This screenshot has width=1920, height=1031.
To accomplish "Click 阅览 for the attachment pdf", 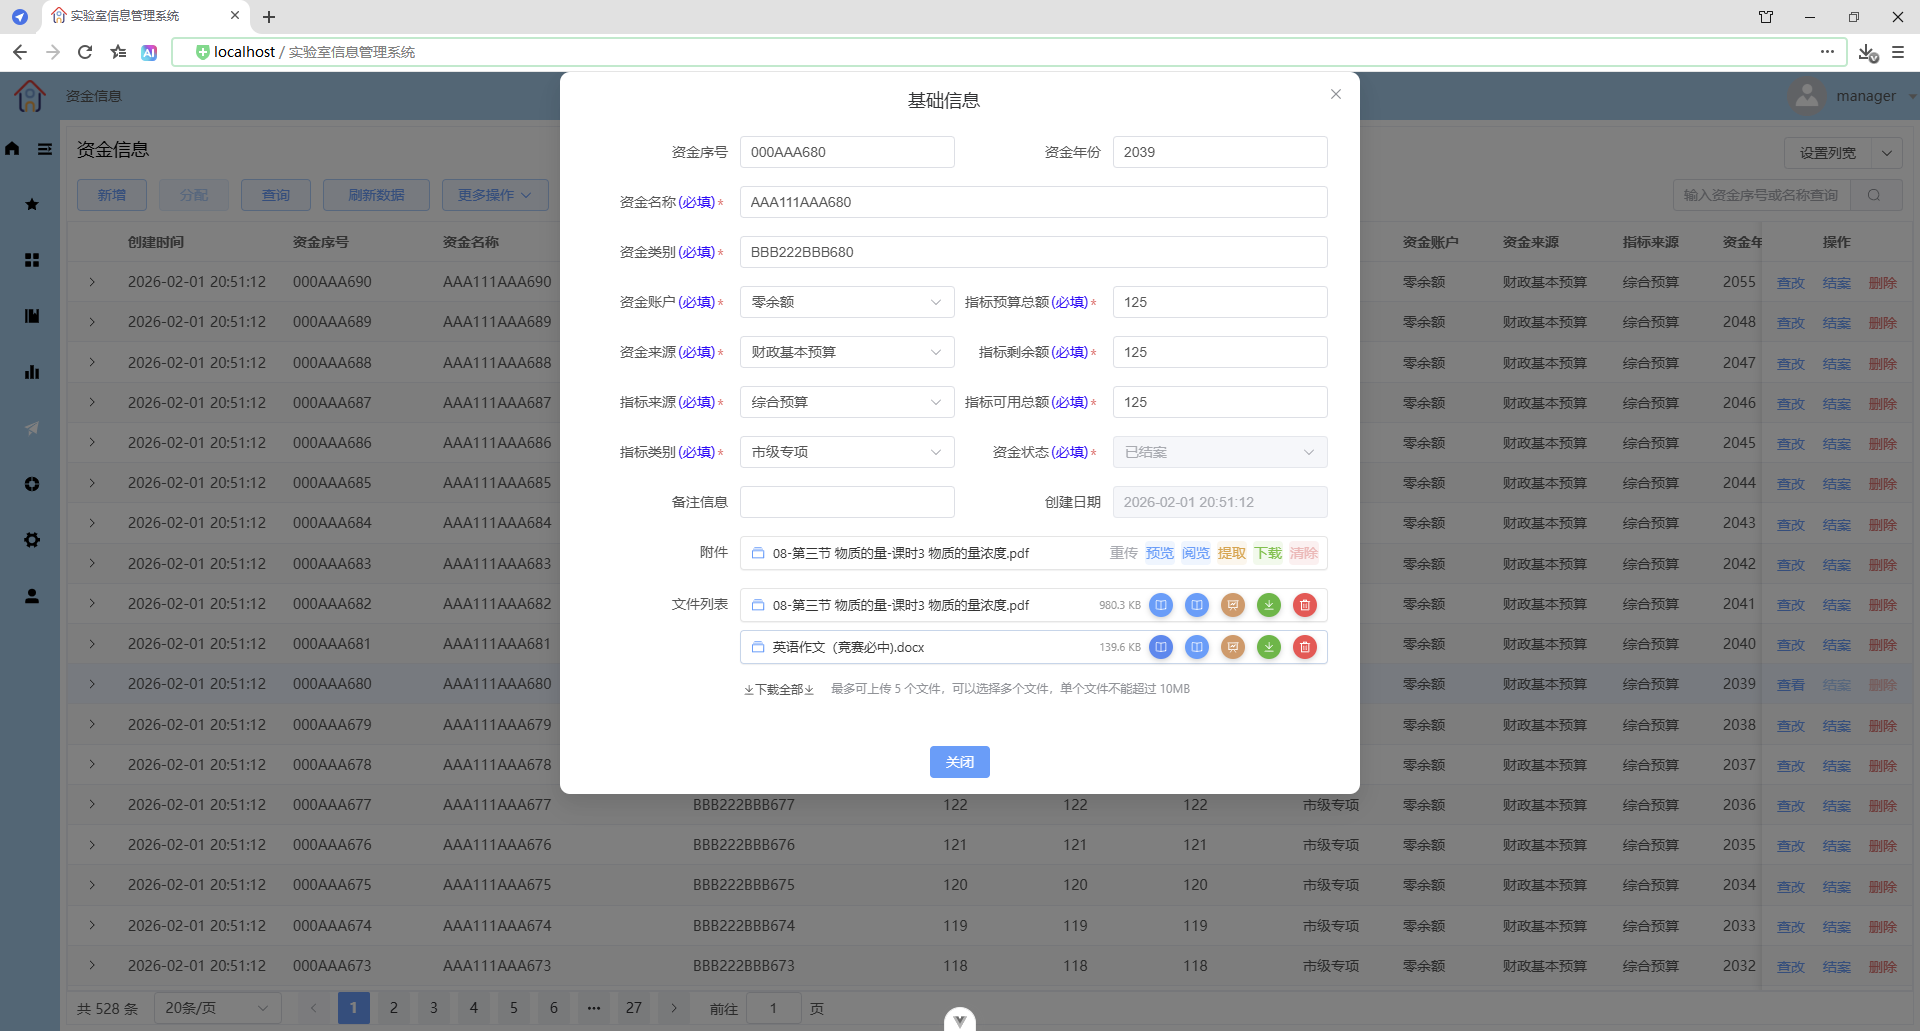I will [x=1196, y=553].
